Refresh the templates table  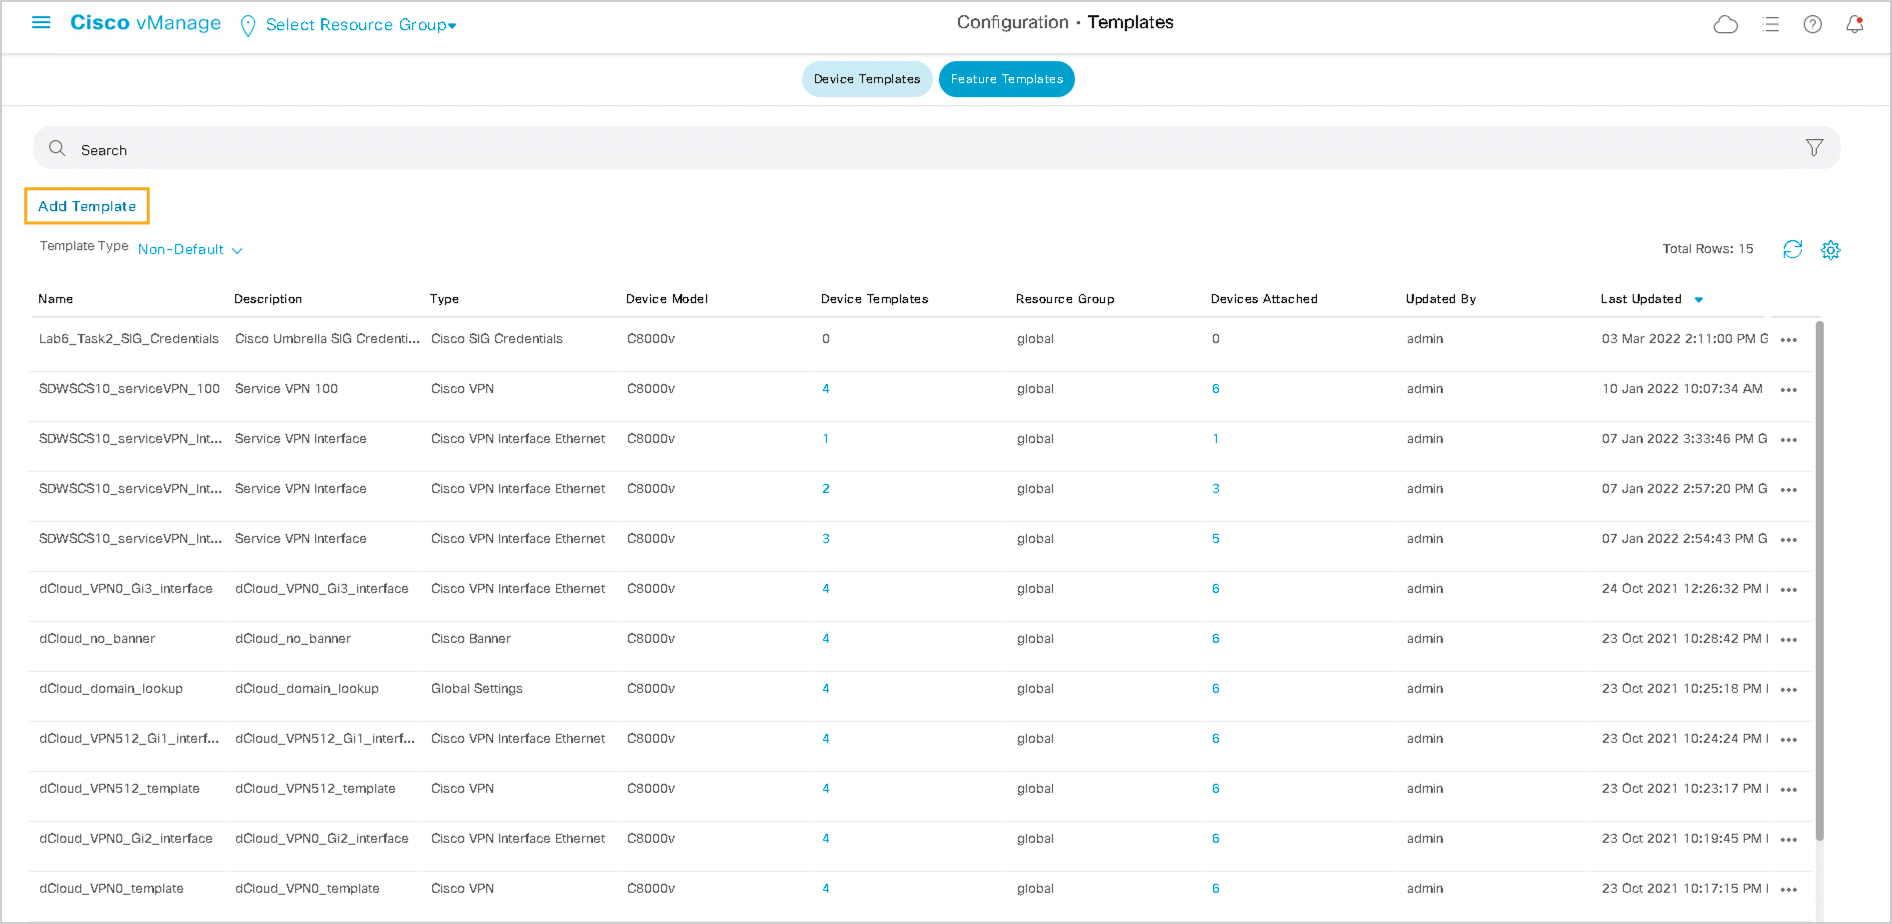point(1792,249)
